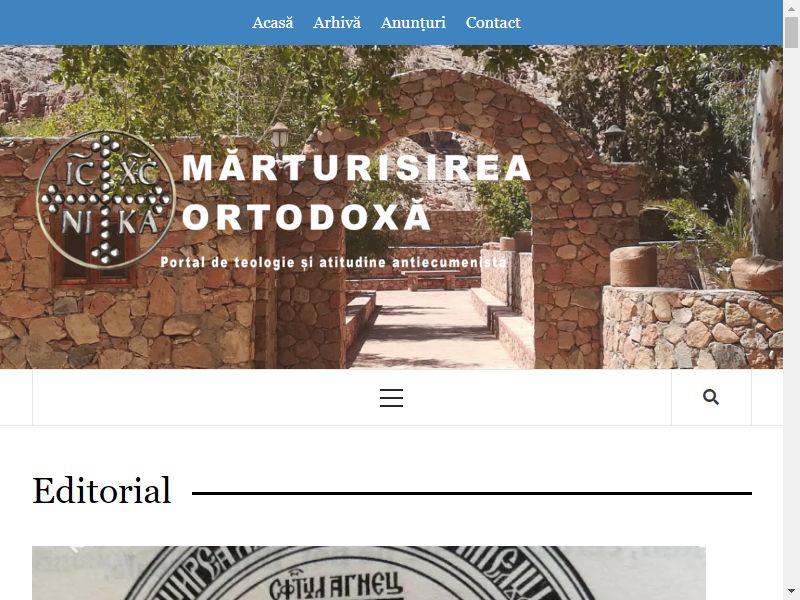Image resolution: width=800 pixels, height=600 pixels.
Task: Click the scrollbar up arrow
Action: click(791, 8)
